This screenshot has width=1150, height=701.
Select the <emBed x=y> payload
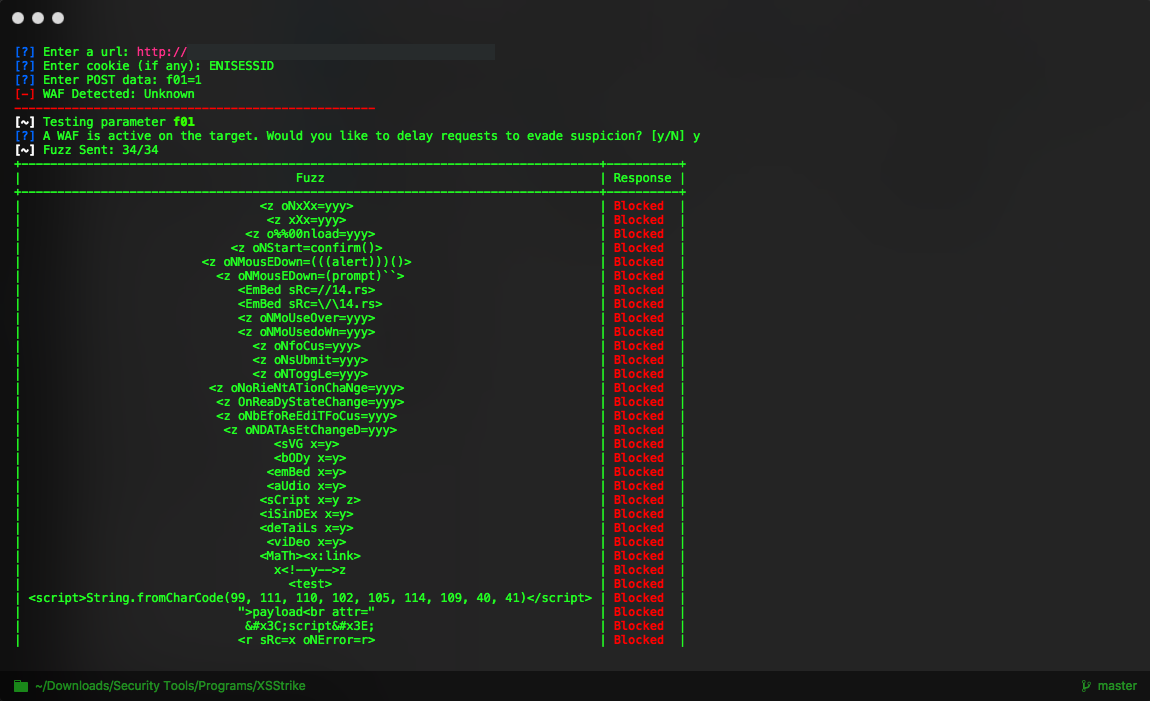click(x=306, y=471)
